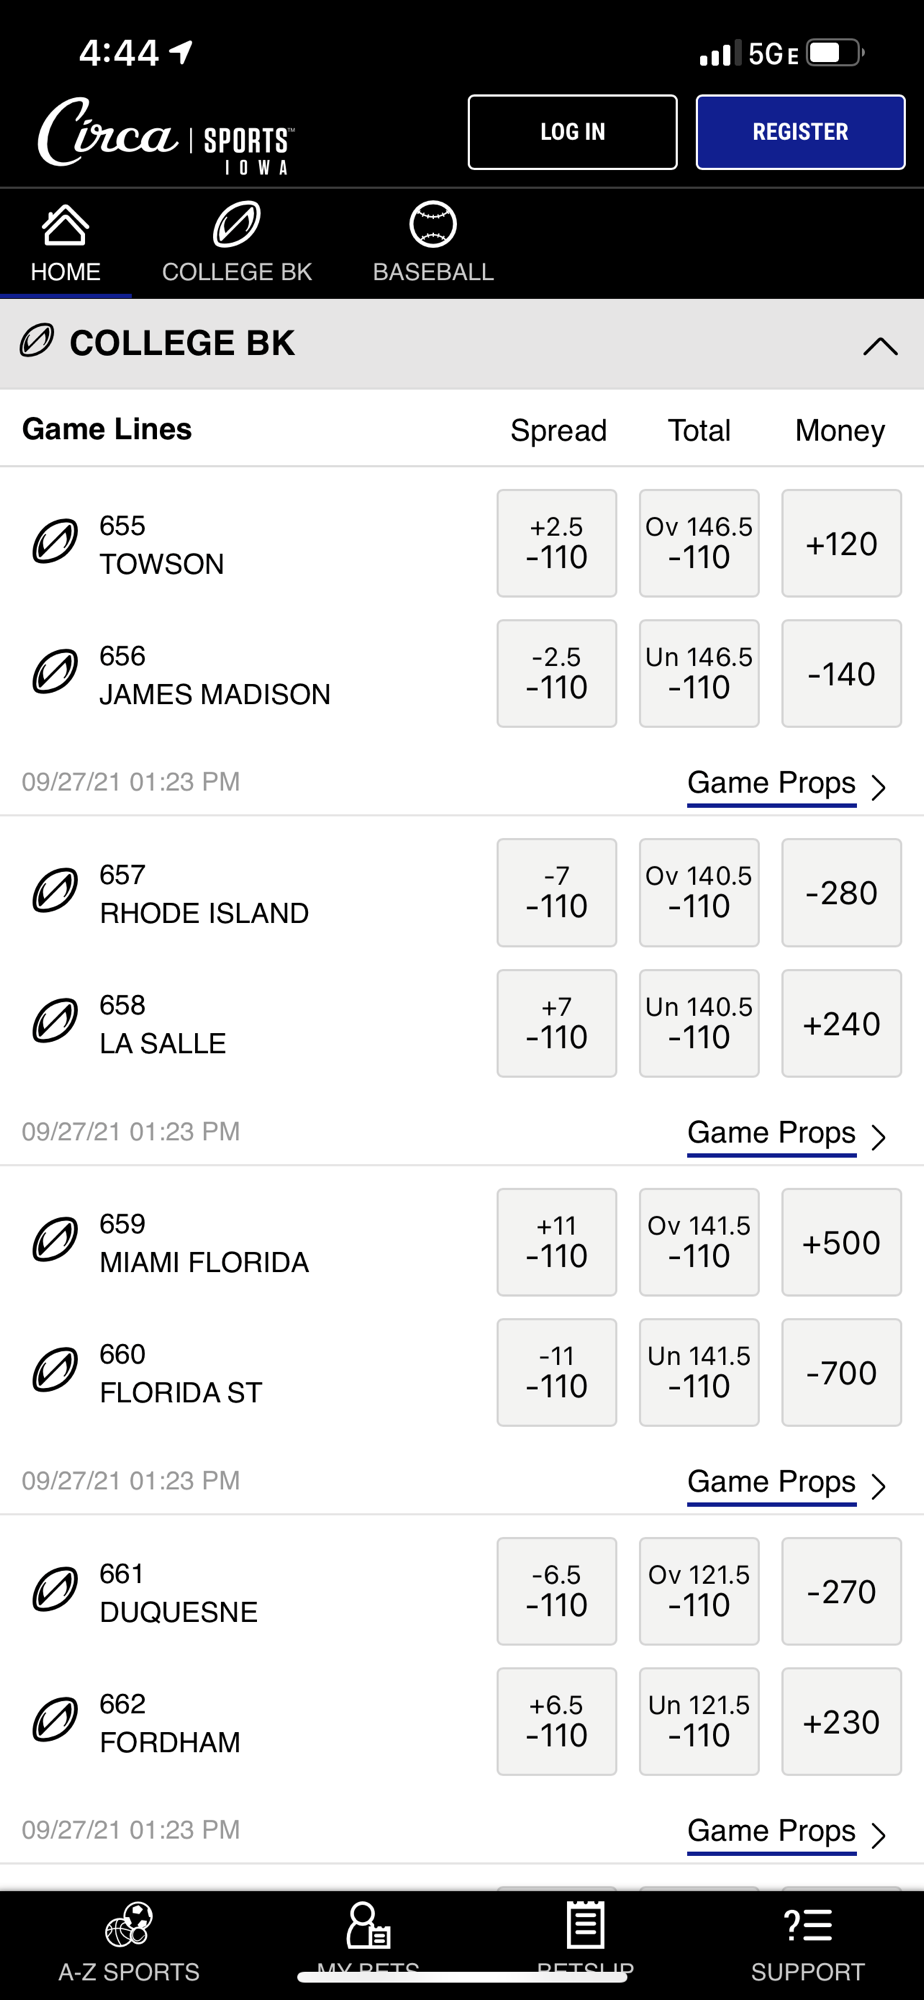Tap the Baseball icon in nav
The width and height of the screenshot is (924, 2000).
click(433, 224)
